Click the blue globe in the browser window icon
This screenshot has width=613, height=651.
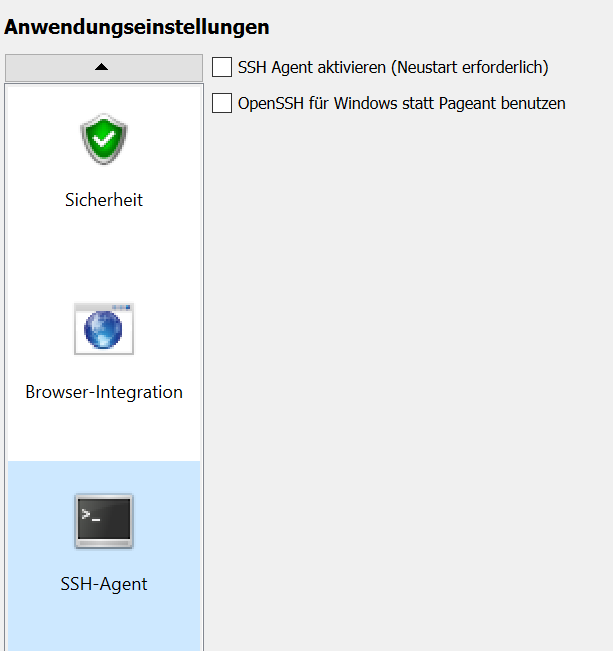point(103,330)
